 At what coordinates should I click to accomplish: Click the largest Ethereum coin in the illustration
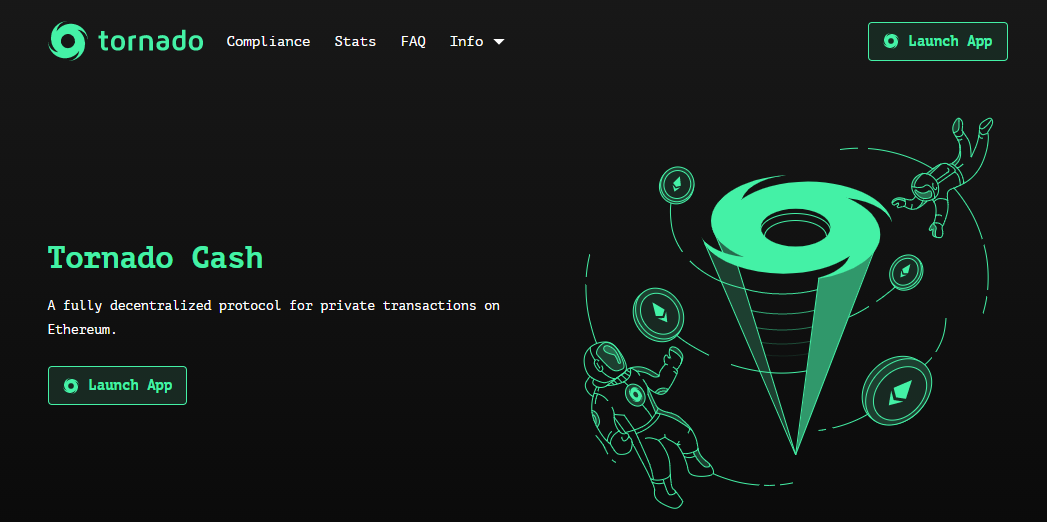(899, 390)
